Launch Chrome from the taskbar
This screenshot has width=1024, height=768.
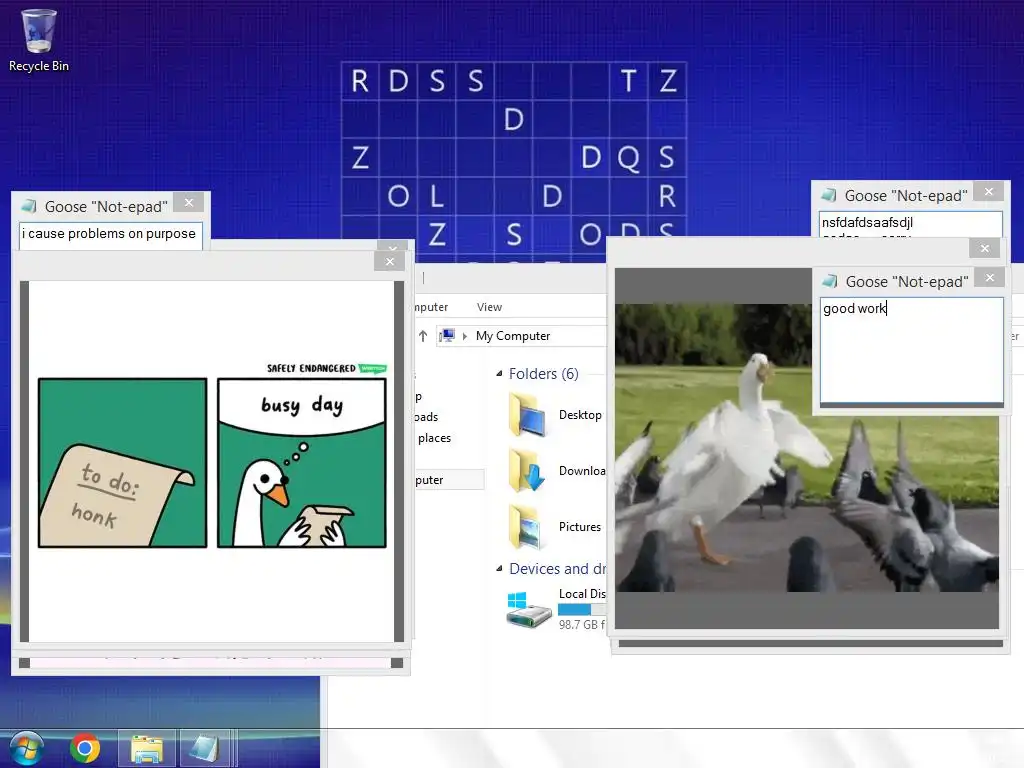(85, 748)
